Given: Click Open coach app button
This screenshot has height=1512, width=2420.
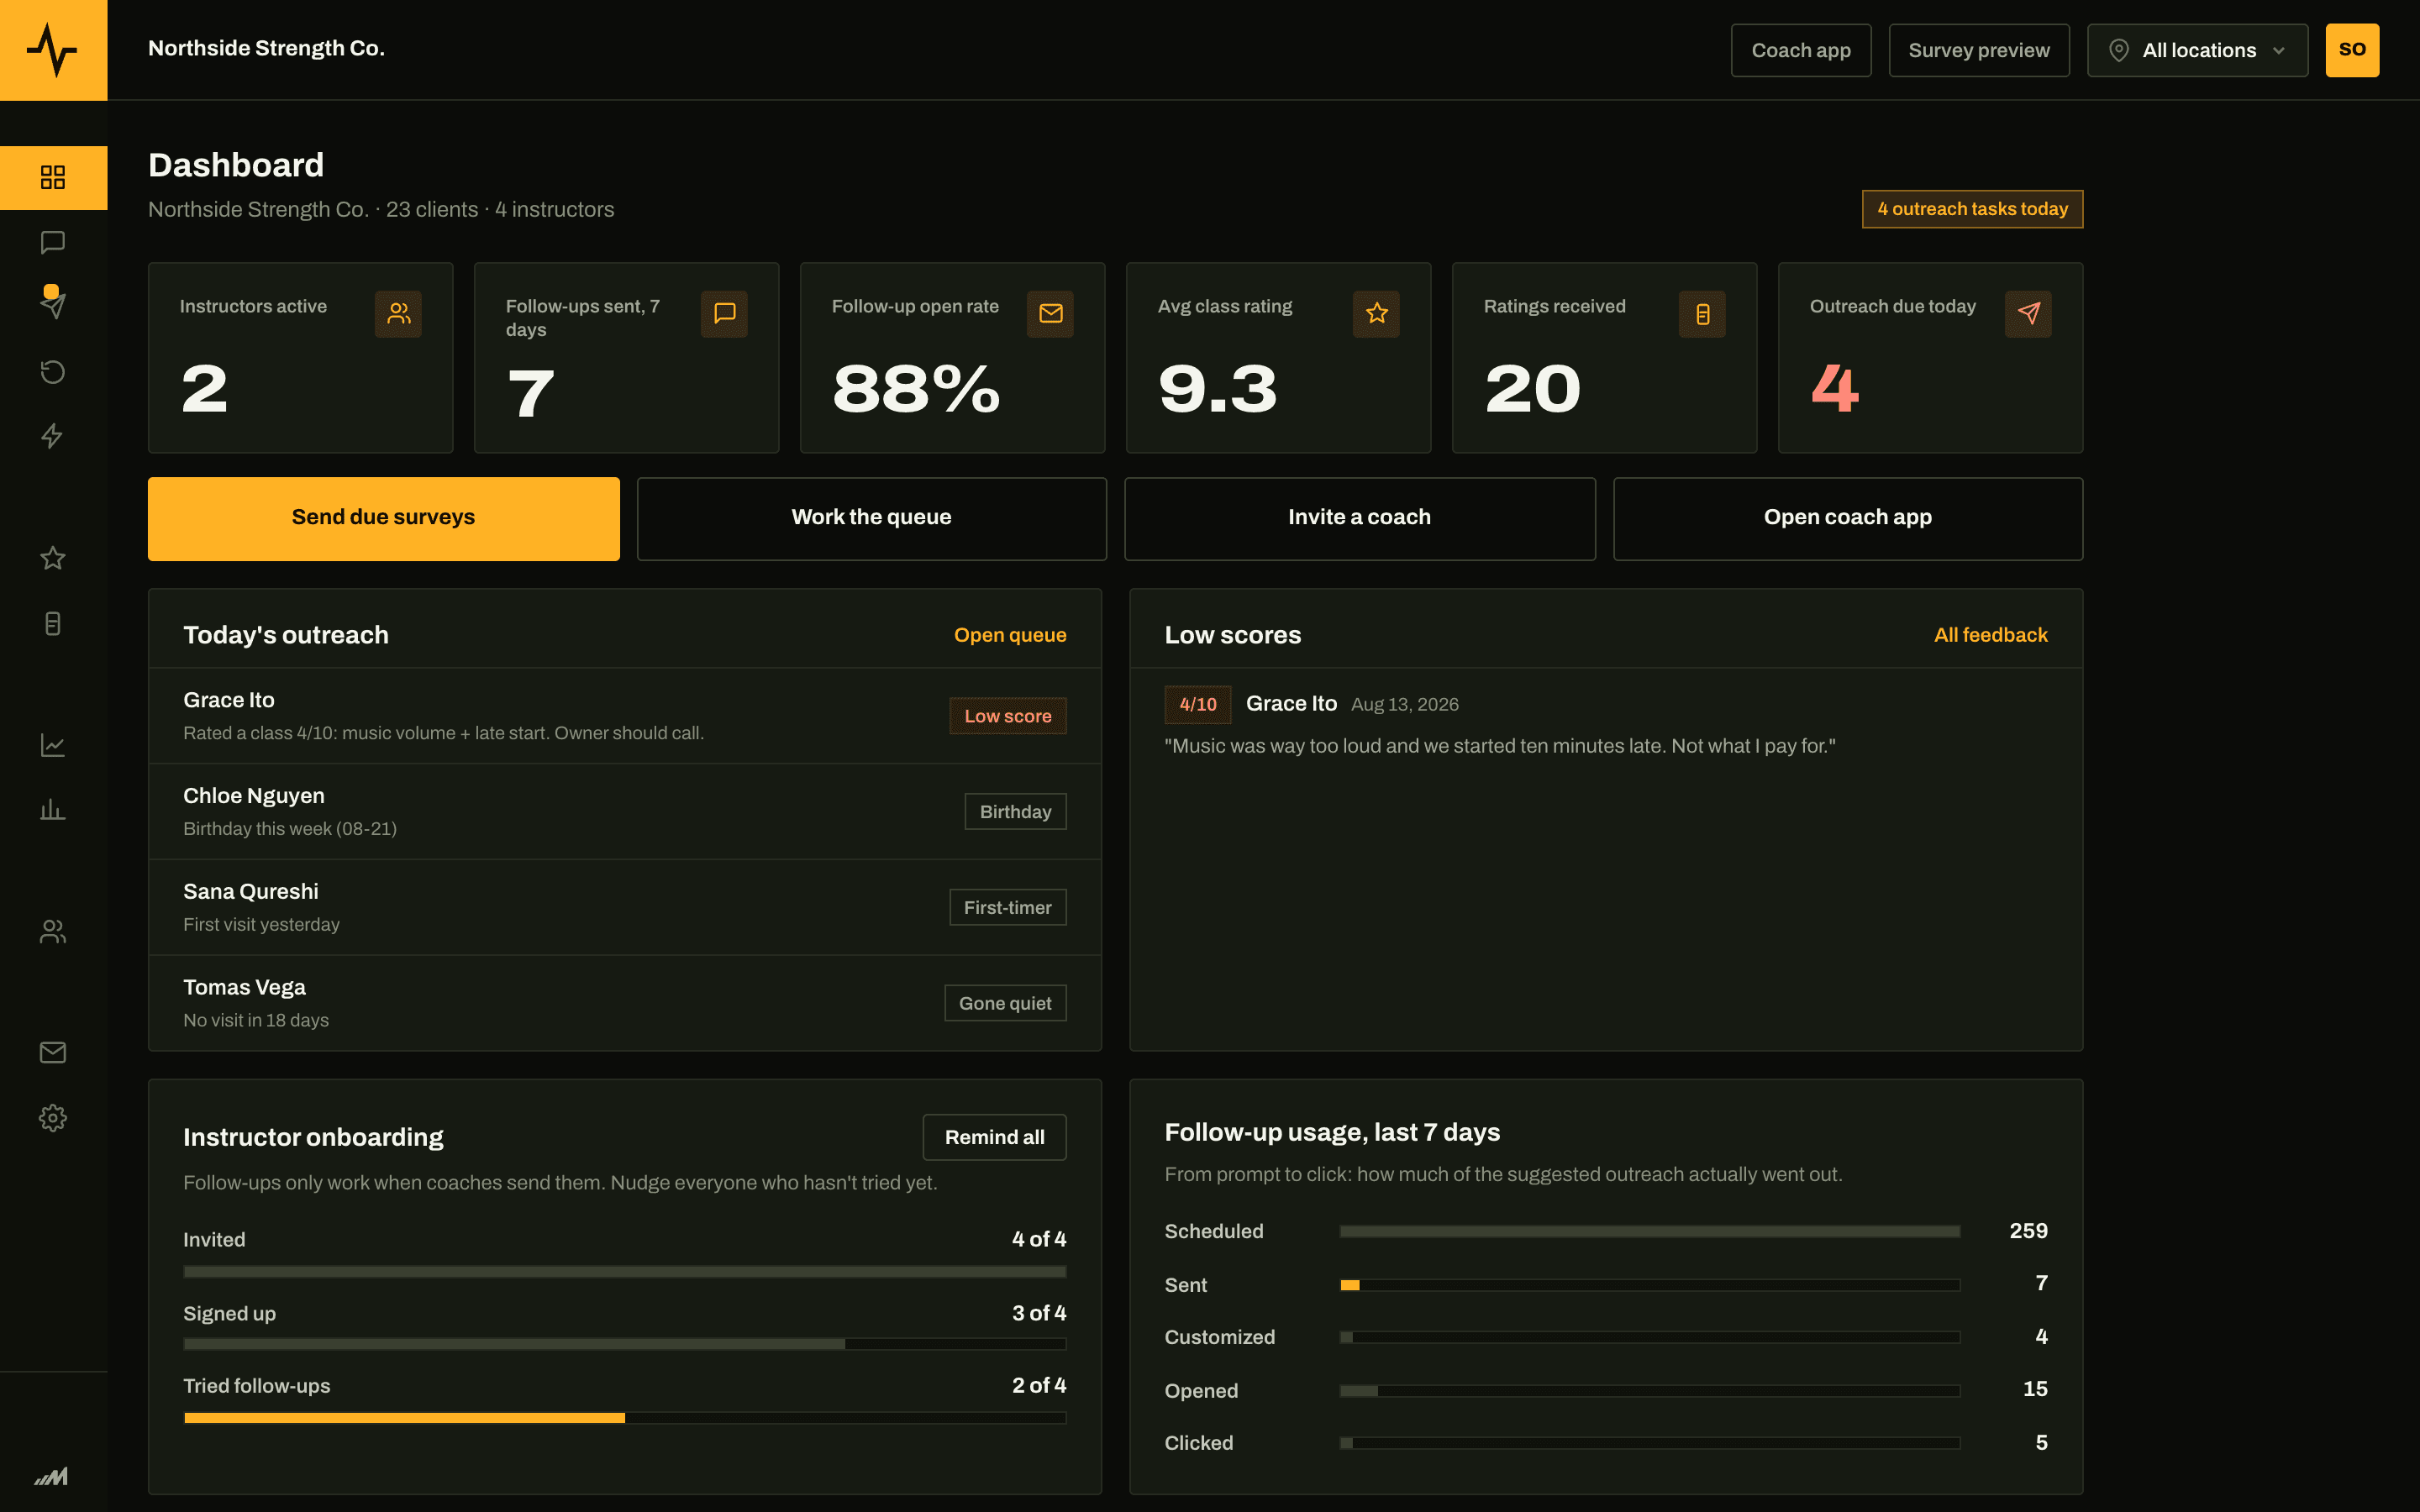Looking at the screenshot, I should point(1848,518).
